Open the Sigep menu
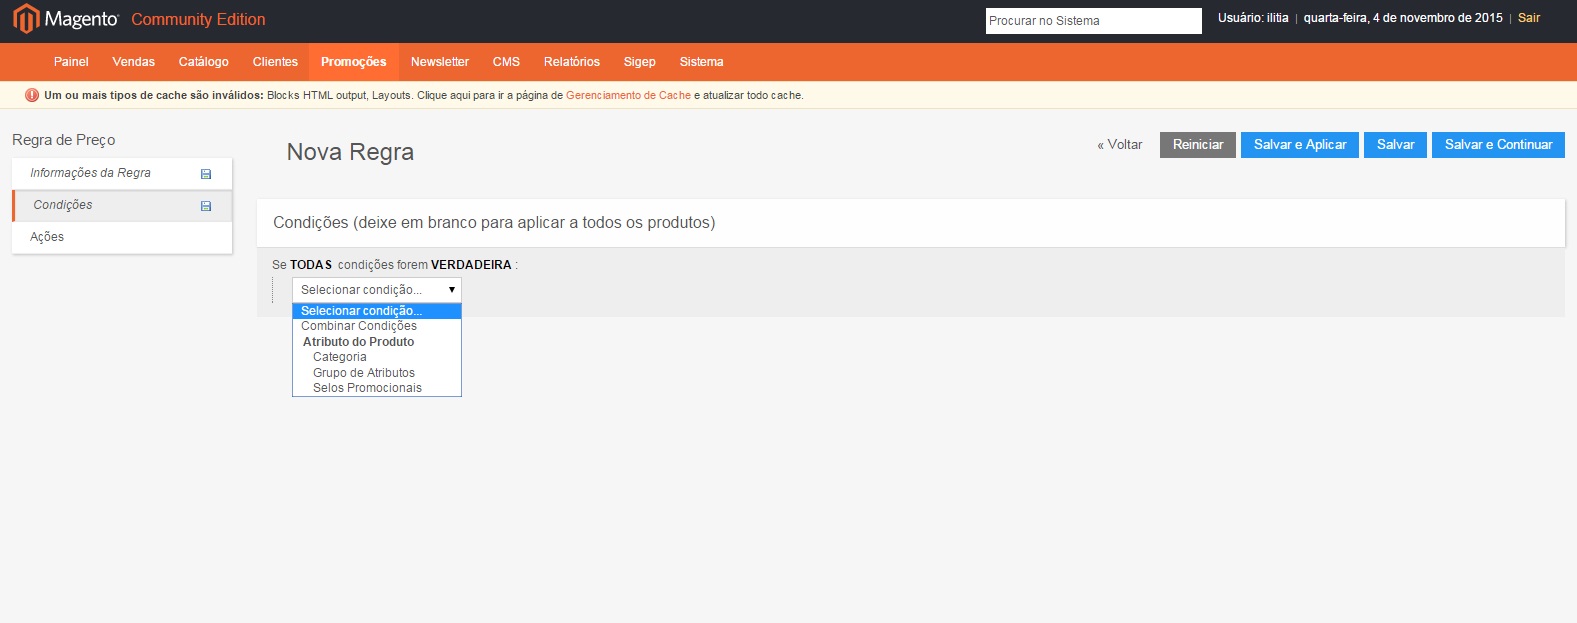 coord(640,62)
